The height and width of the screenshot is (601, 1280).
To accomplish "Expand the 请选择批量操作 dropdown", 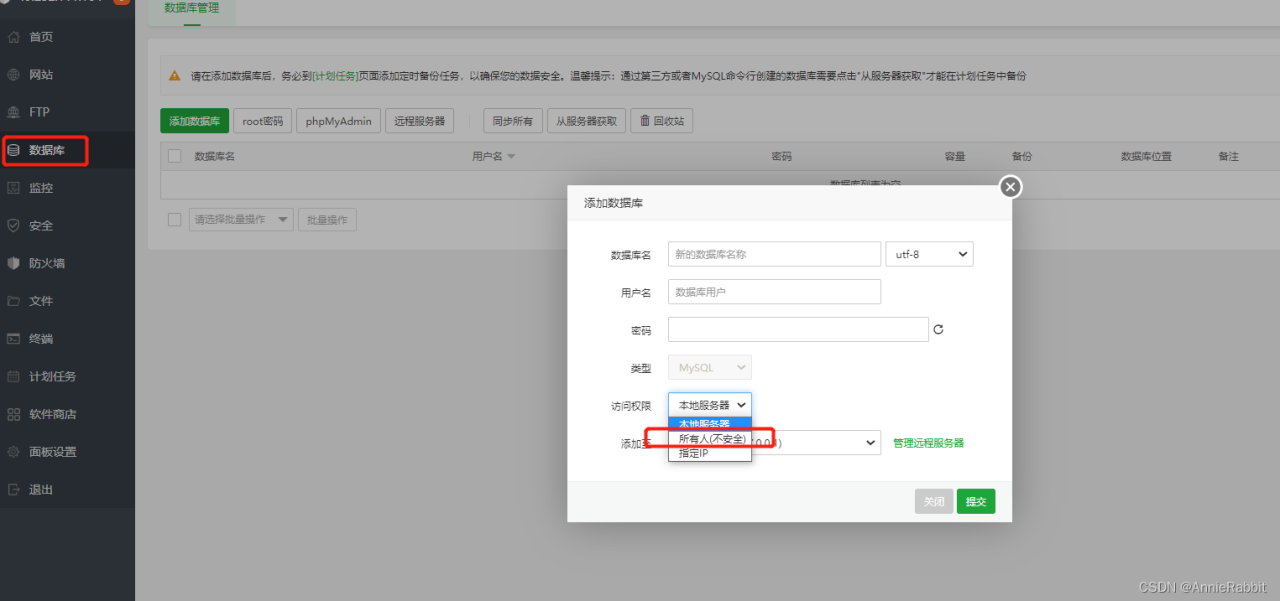I will tap(240, 219).
